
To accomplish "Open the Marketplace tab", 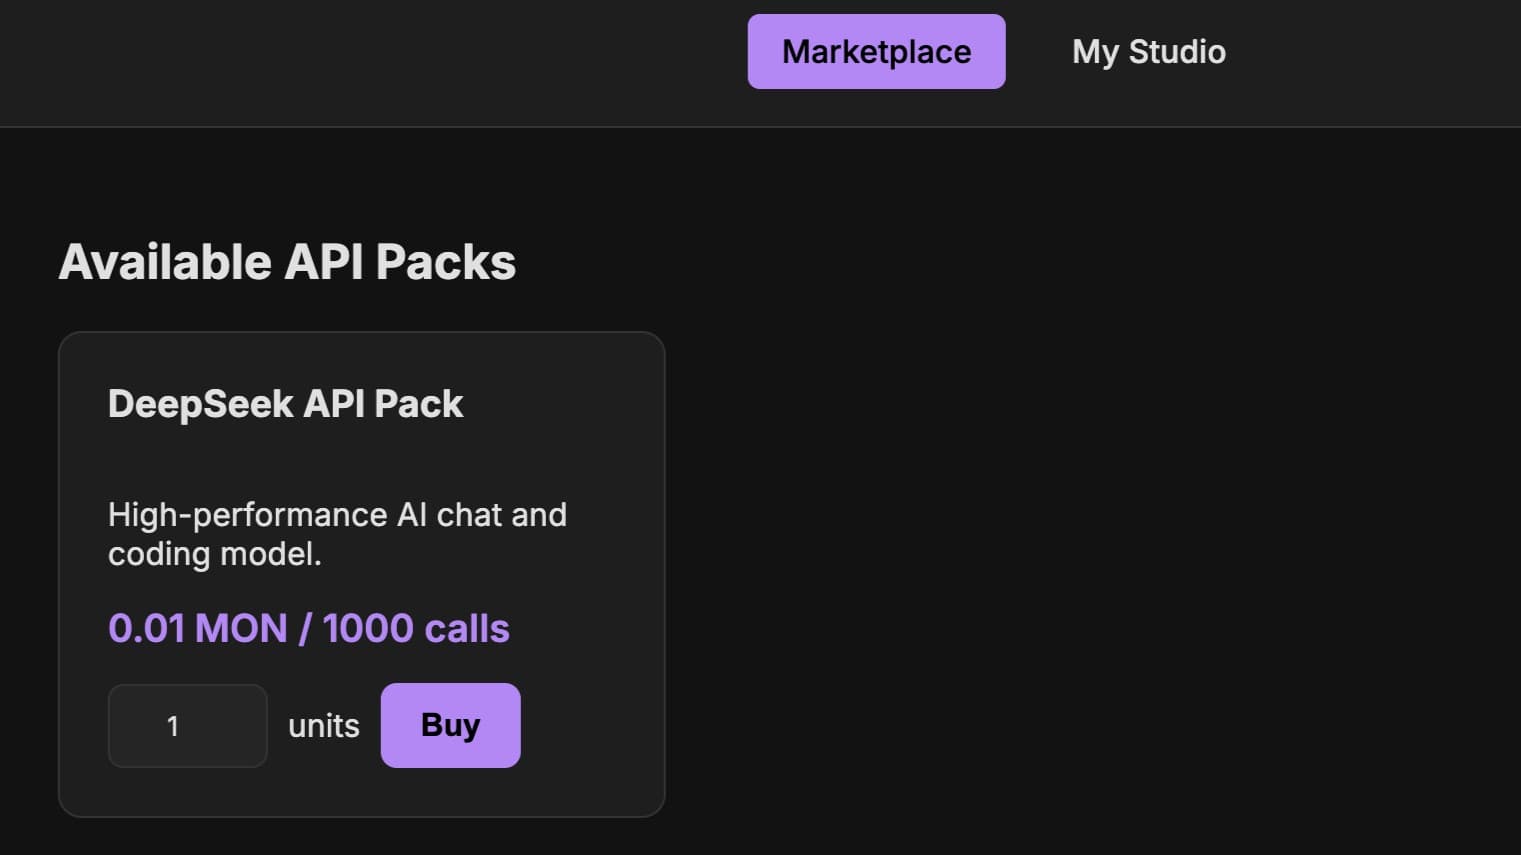I will pyautogui.click(x=876, y=52).
